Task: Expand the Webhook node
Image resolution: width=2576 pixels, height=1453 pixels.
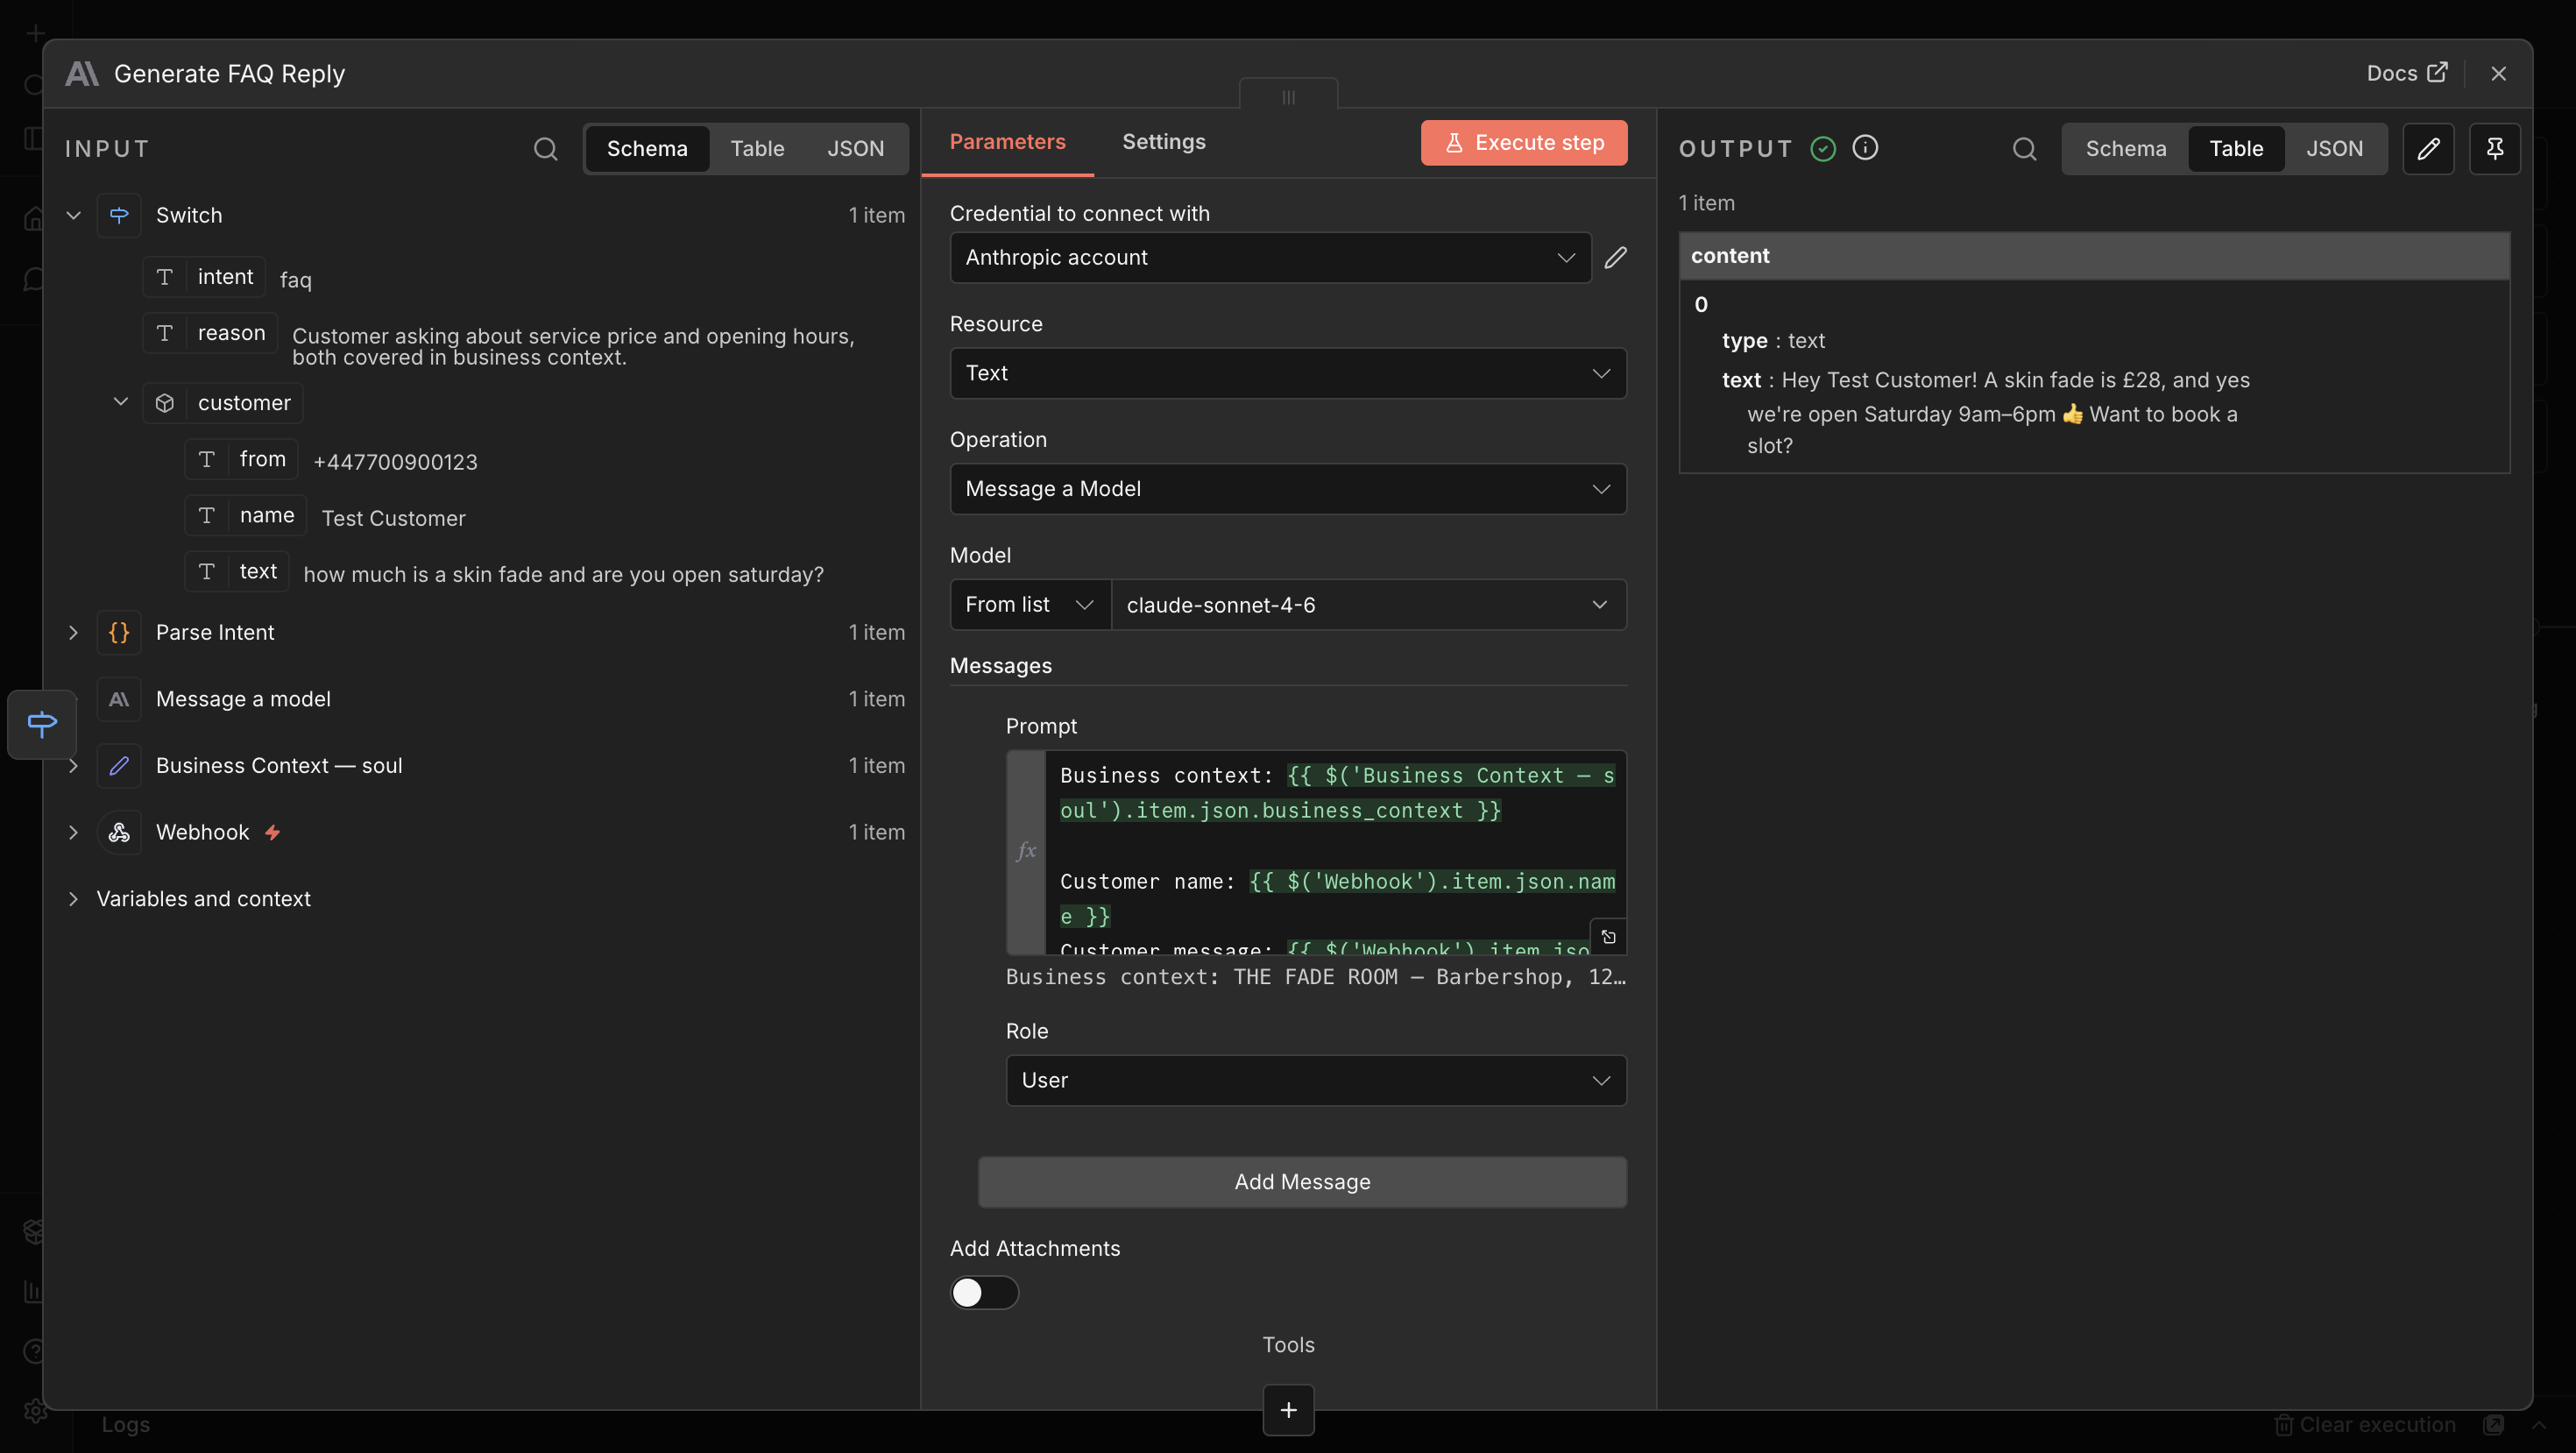Action: 73,832
